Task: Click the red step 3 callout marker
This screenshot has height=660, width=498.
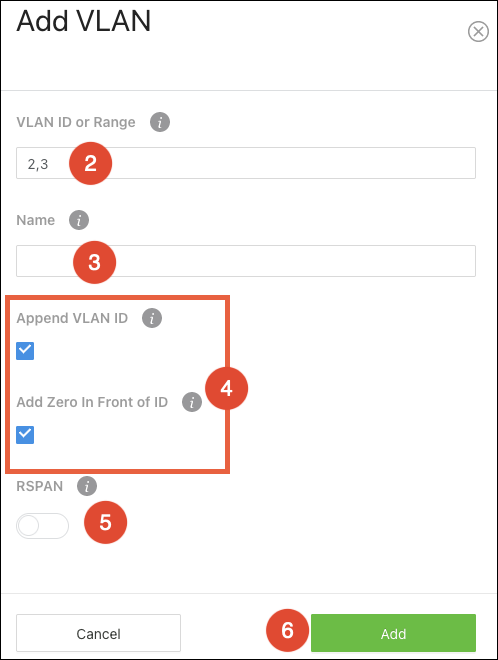Action: (94, 262)
